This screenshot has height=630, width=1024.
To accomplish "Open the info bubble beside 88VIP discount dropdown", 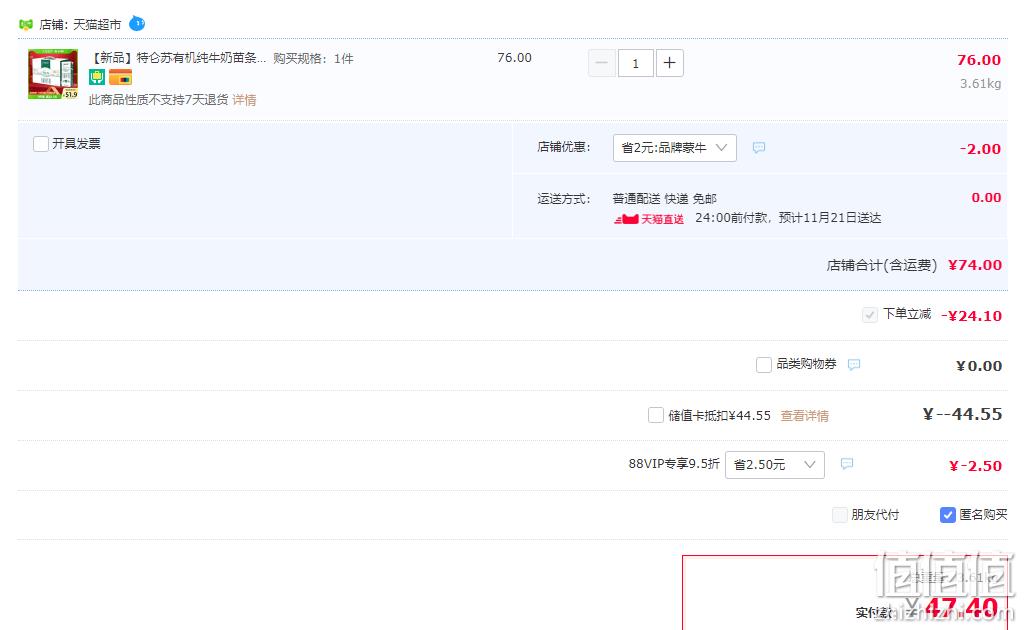I will click(x=847, y=464).
